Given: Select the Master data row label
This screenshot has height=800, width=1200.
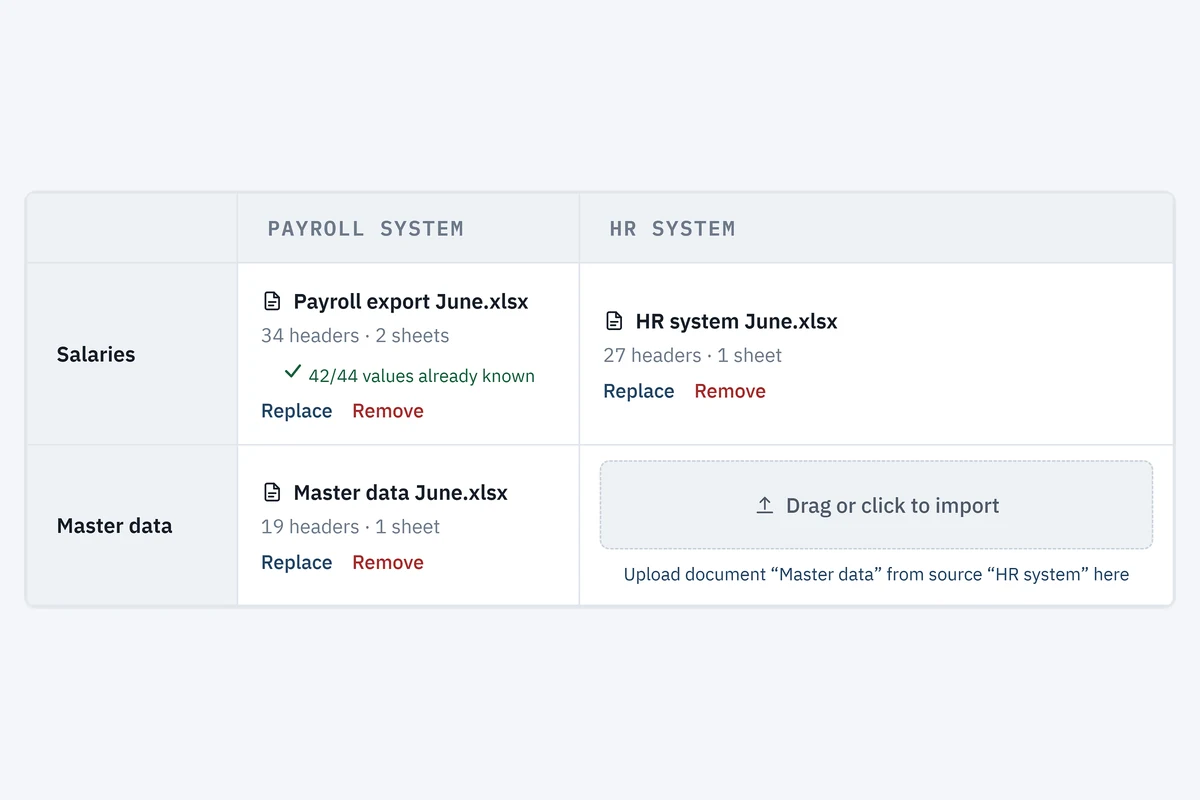Looking at the screenshot, I should pyautogui.click(x=114, y=525).
